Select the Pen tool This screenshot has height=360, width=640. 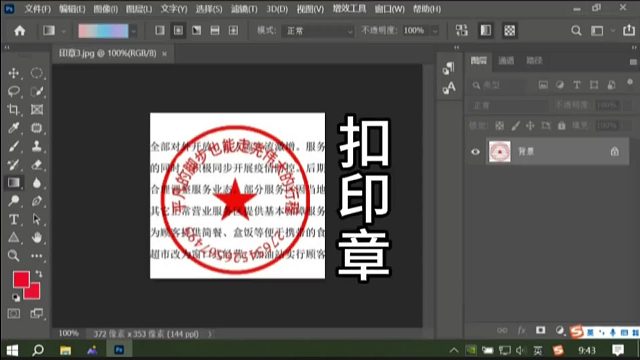[37, 201]
